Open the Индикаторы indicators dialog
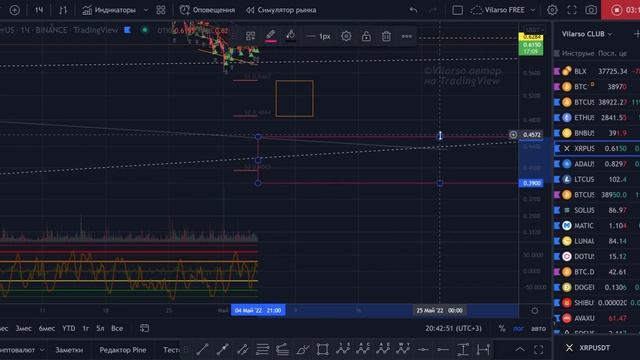Image resolution: width=640 pixels, height=360 pixels. click(x=109, y=10)
